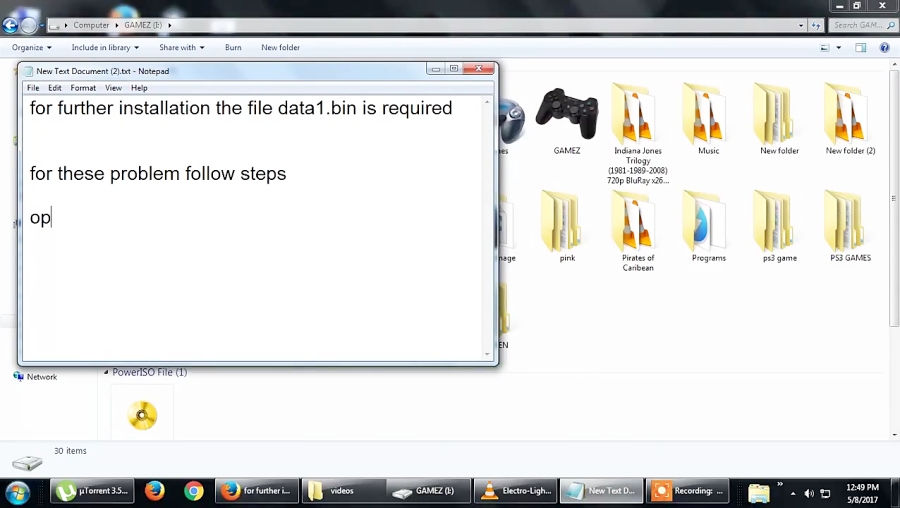Click Computer in the address breadcrumb
Viewport: 900px width, 508px height.
tap(91, 25)
